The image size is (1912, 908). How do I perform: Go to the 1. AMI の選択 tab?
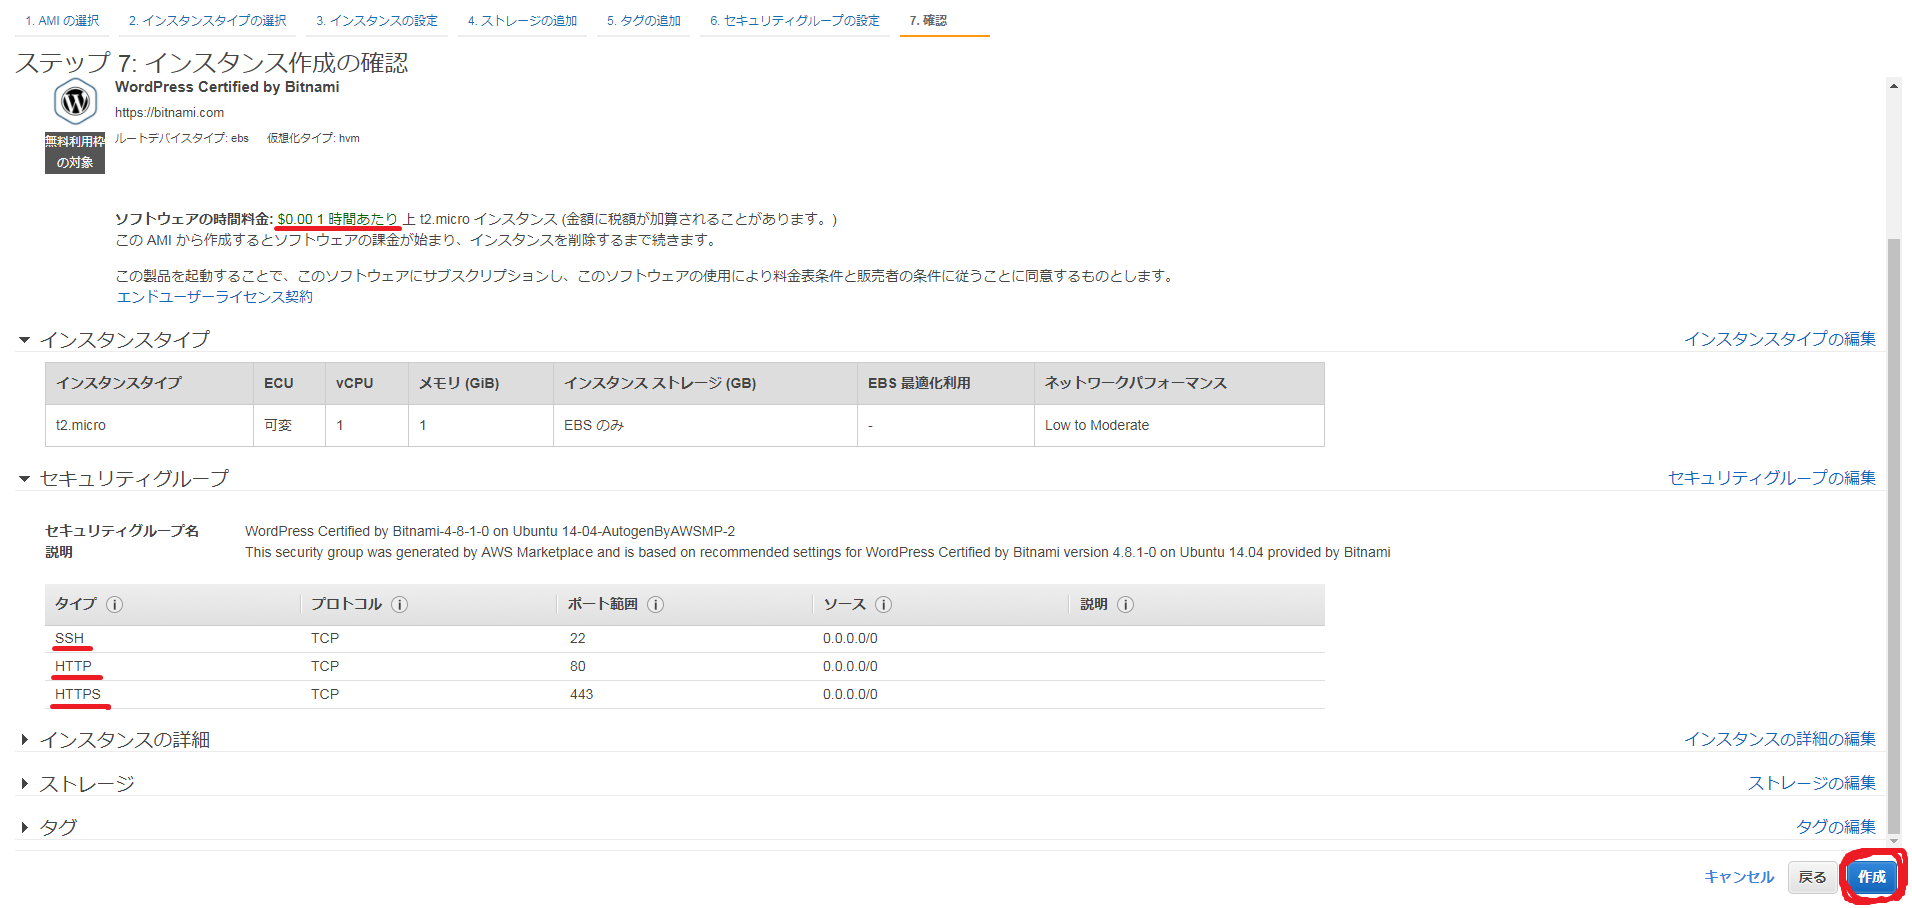coord(62,21)
